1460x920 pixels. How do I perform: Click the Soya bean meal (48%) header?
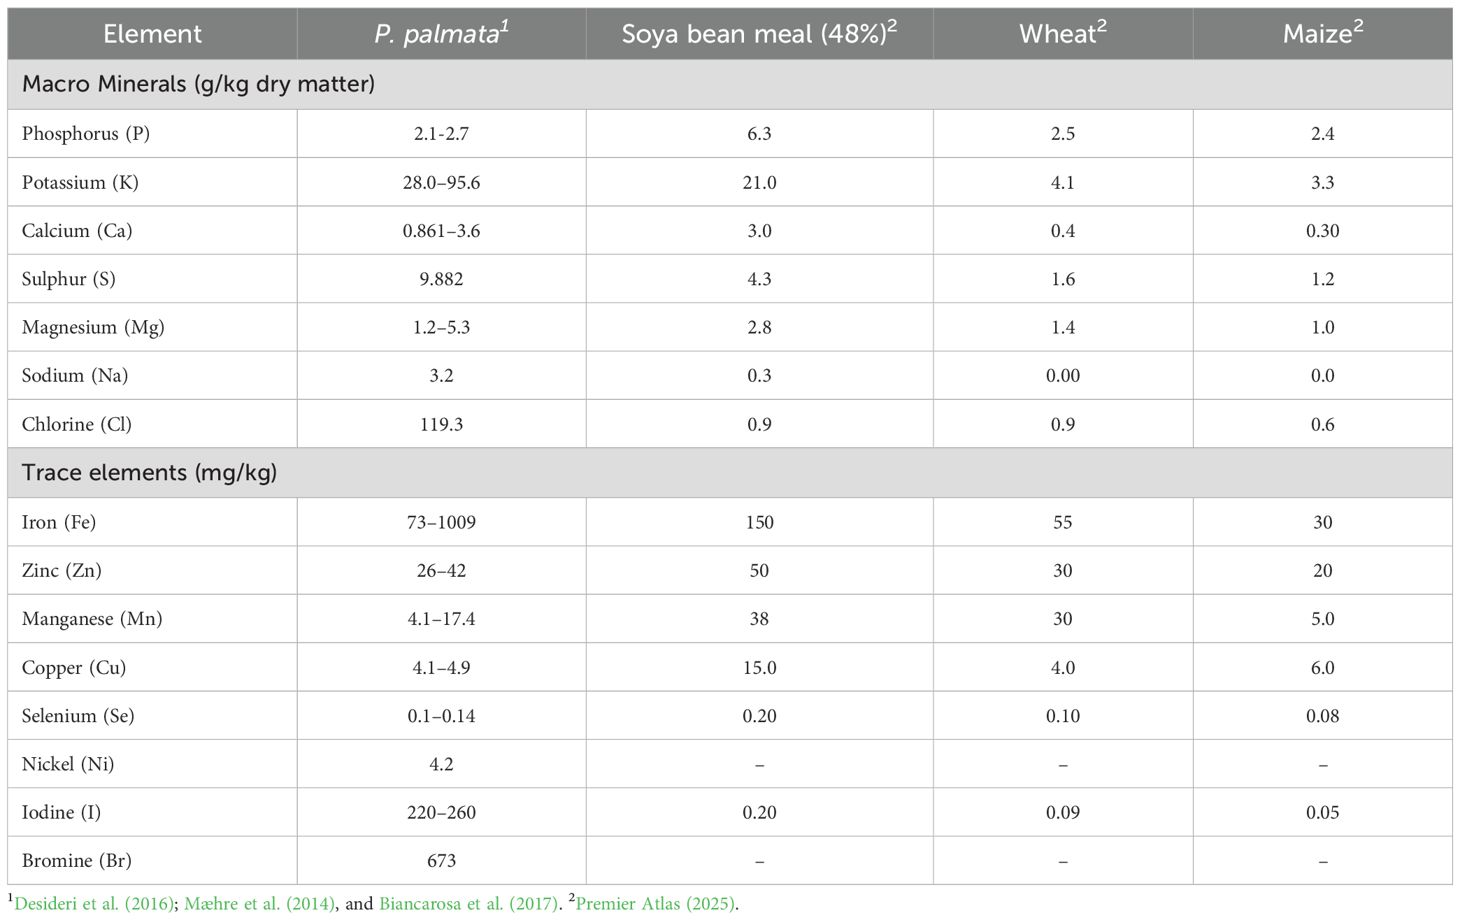click(x=759, y=34)
